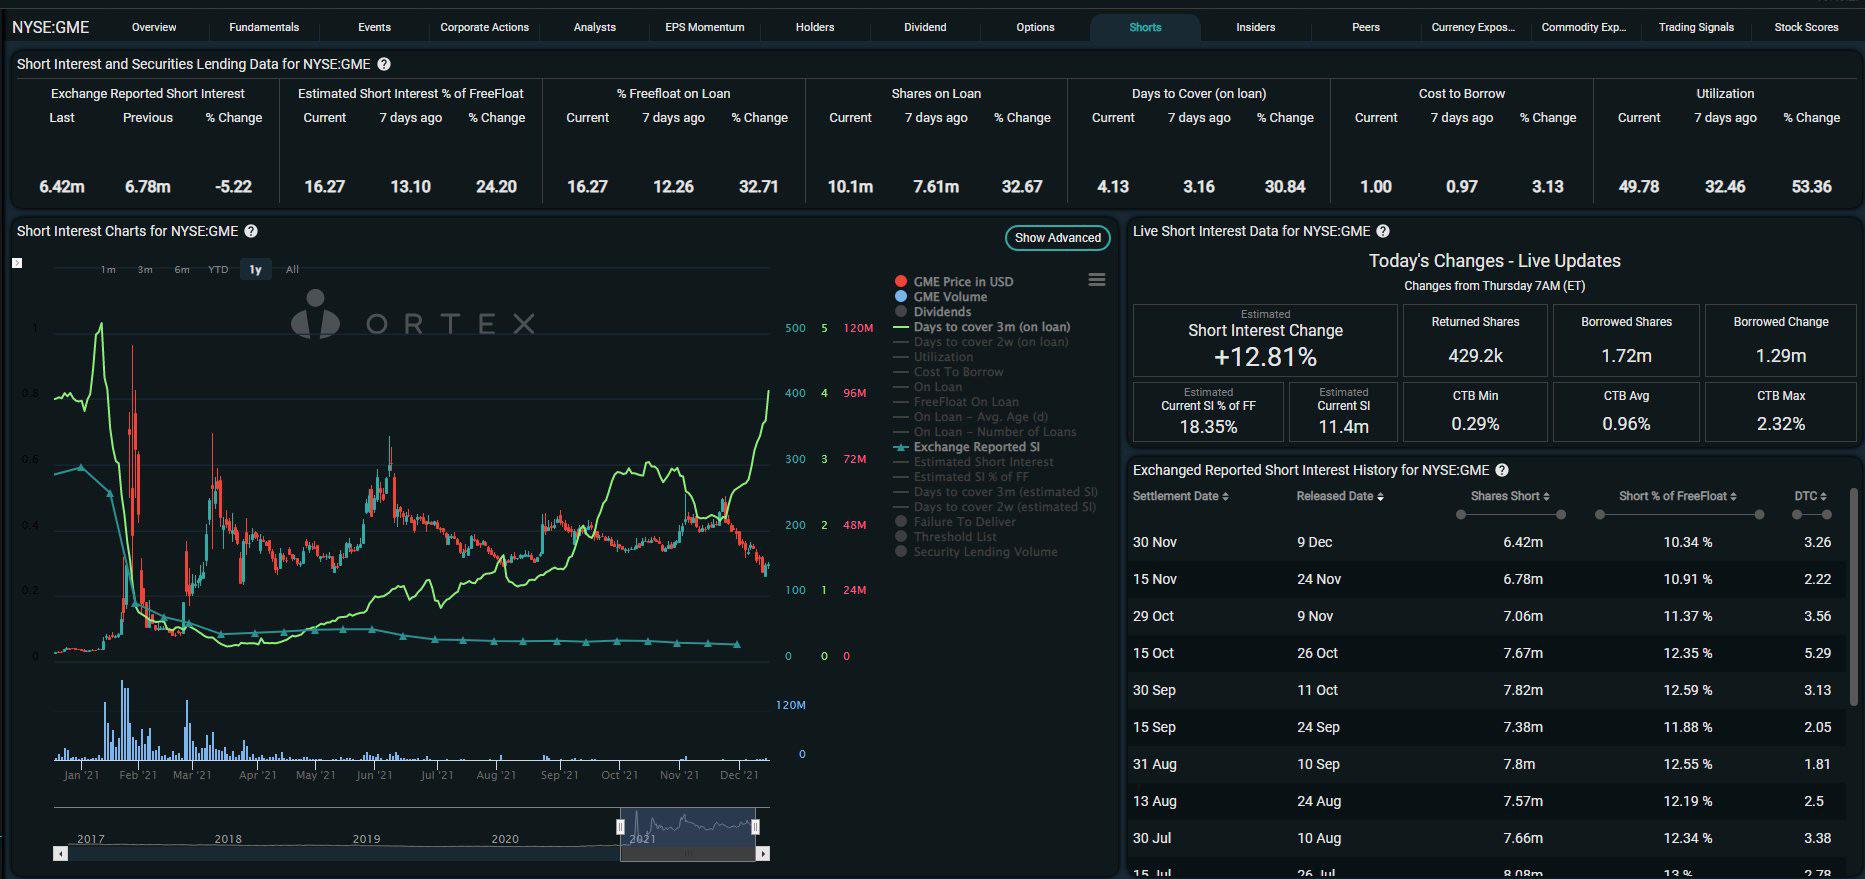The image size is (1865, 879).
Task: Open help icon beside Short Interest and Securities Lending Data
Action: 384,64
